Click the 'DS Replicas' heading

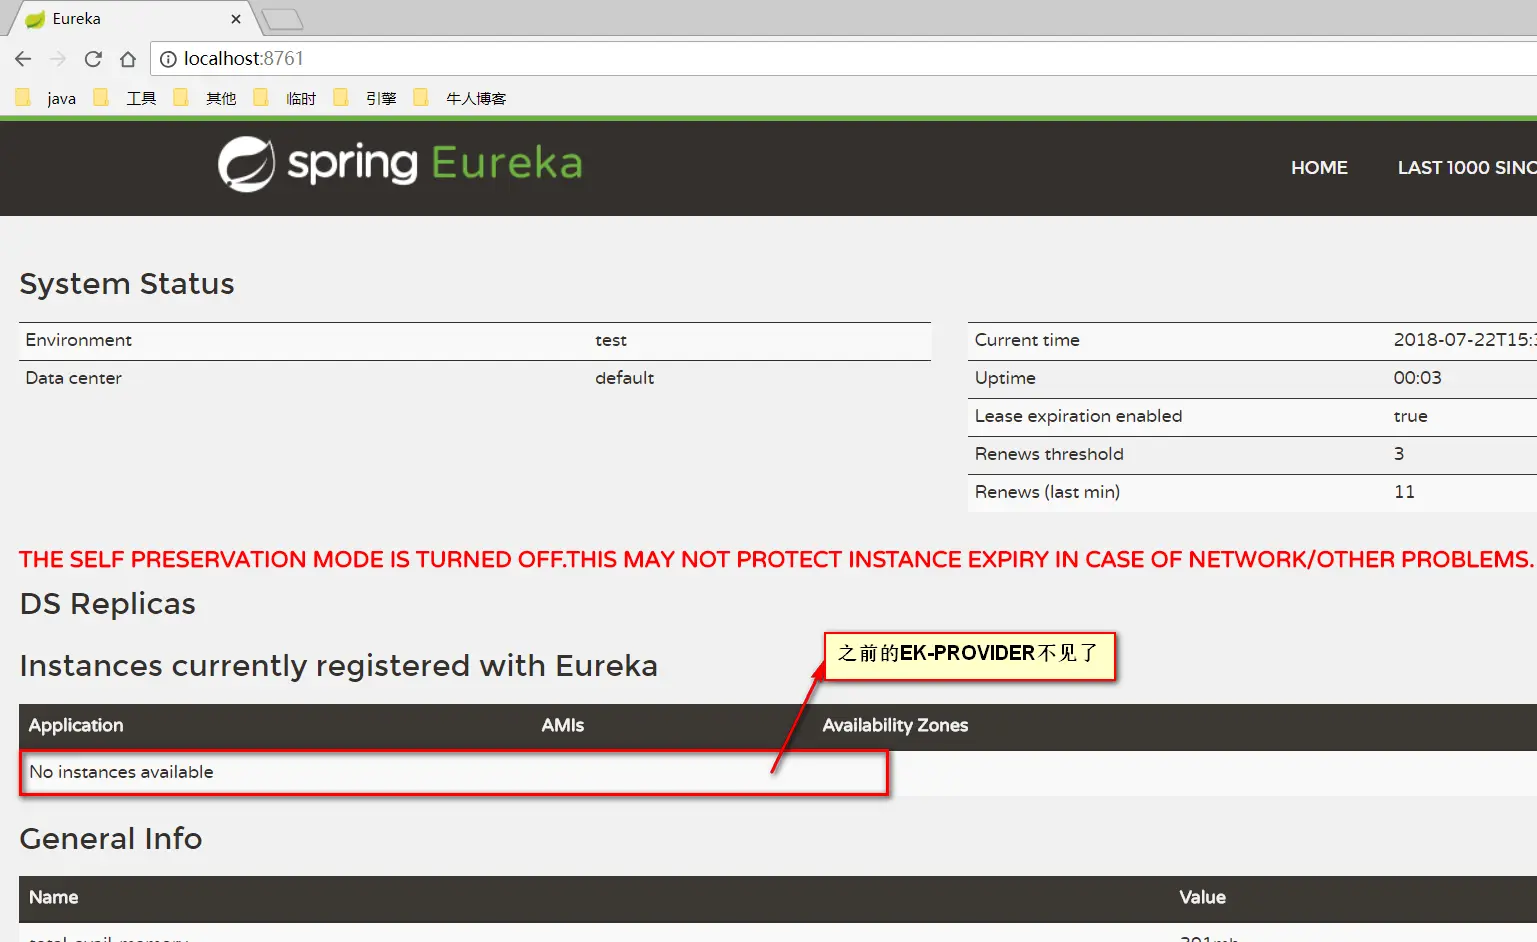tap(108, 604)
